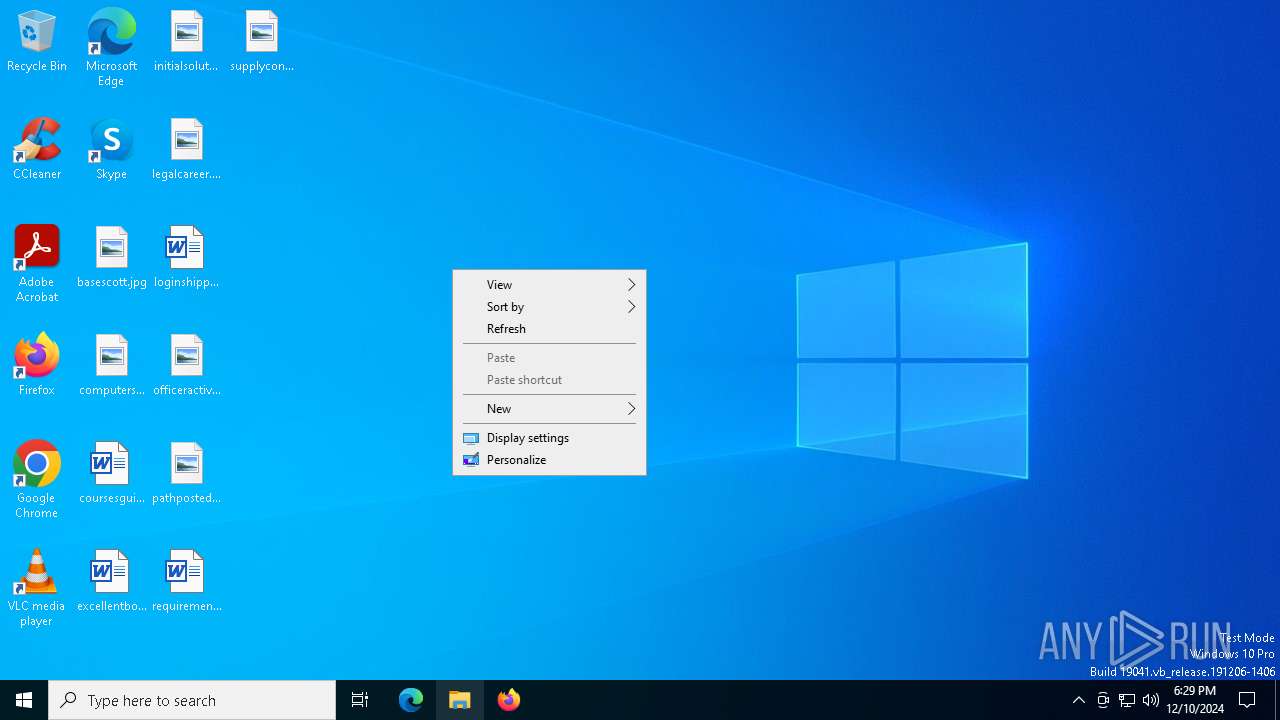Select the legalcareer image file
Viewport: 1280px width, 720px height.
click(186, 150)
